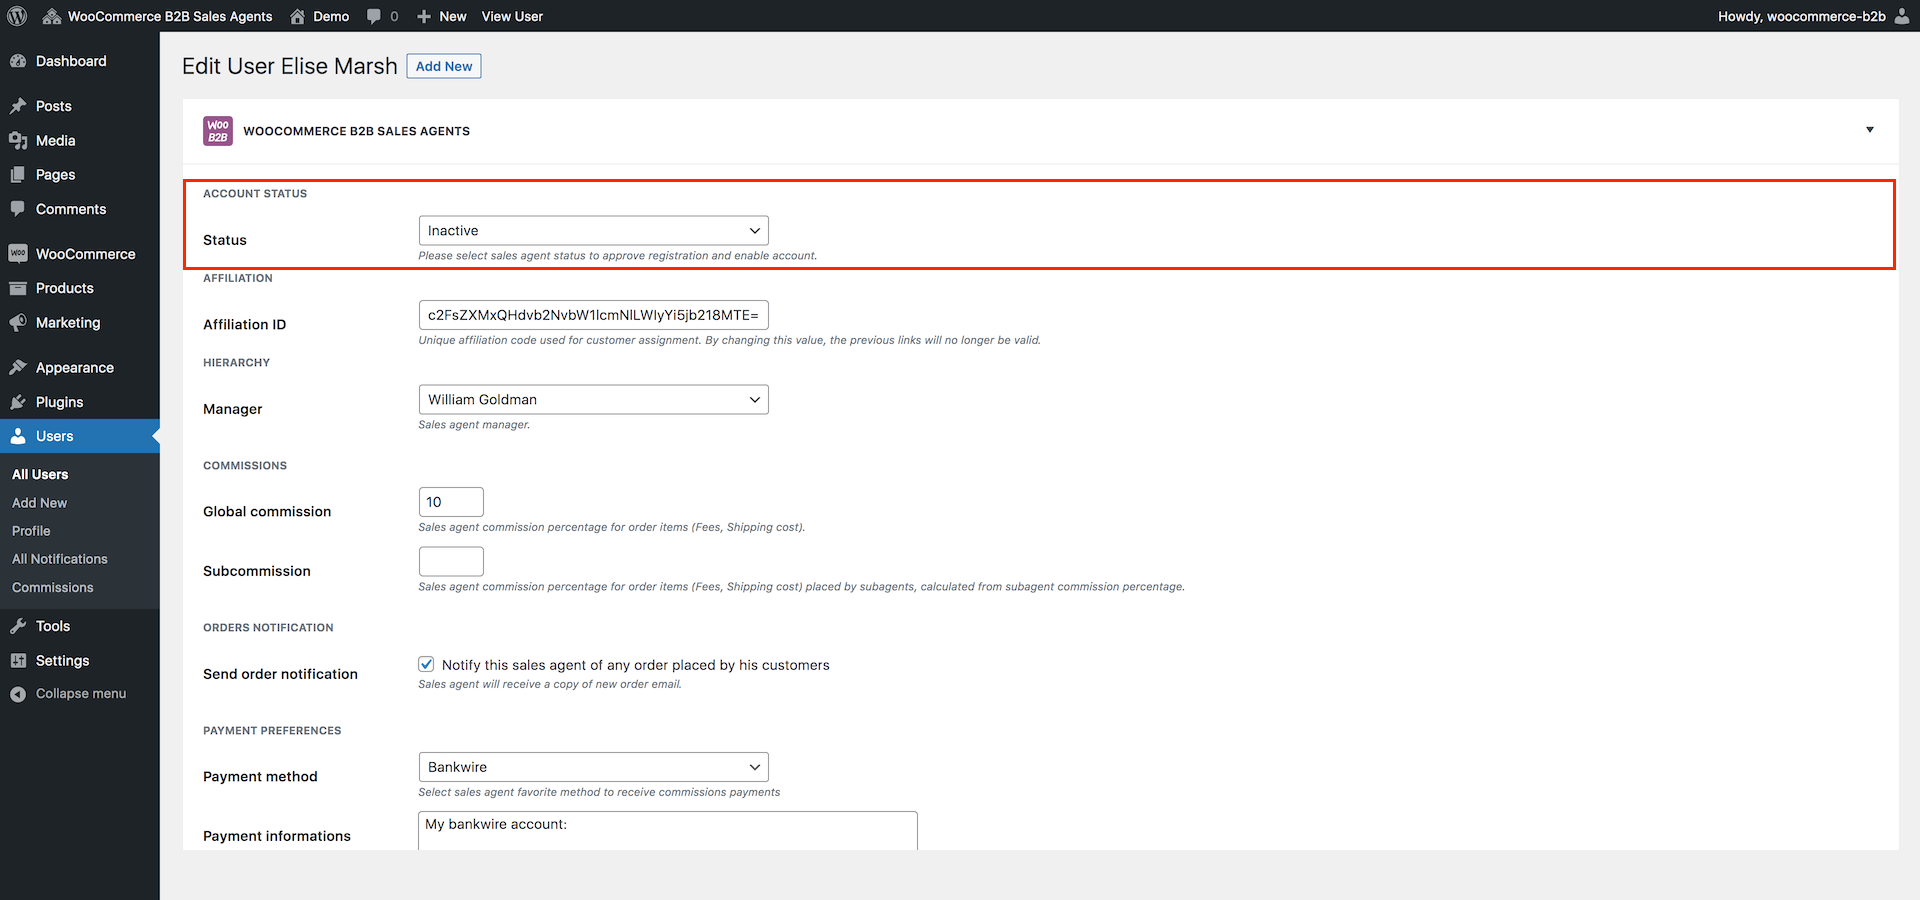Screen dimensions: 1920x900
Task: Click the WooCommerce B2B Sales Agents site name
Action: [170, 16]
